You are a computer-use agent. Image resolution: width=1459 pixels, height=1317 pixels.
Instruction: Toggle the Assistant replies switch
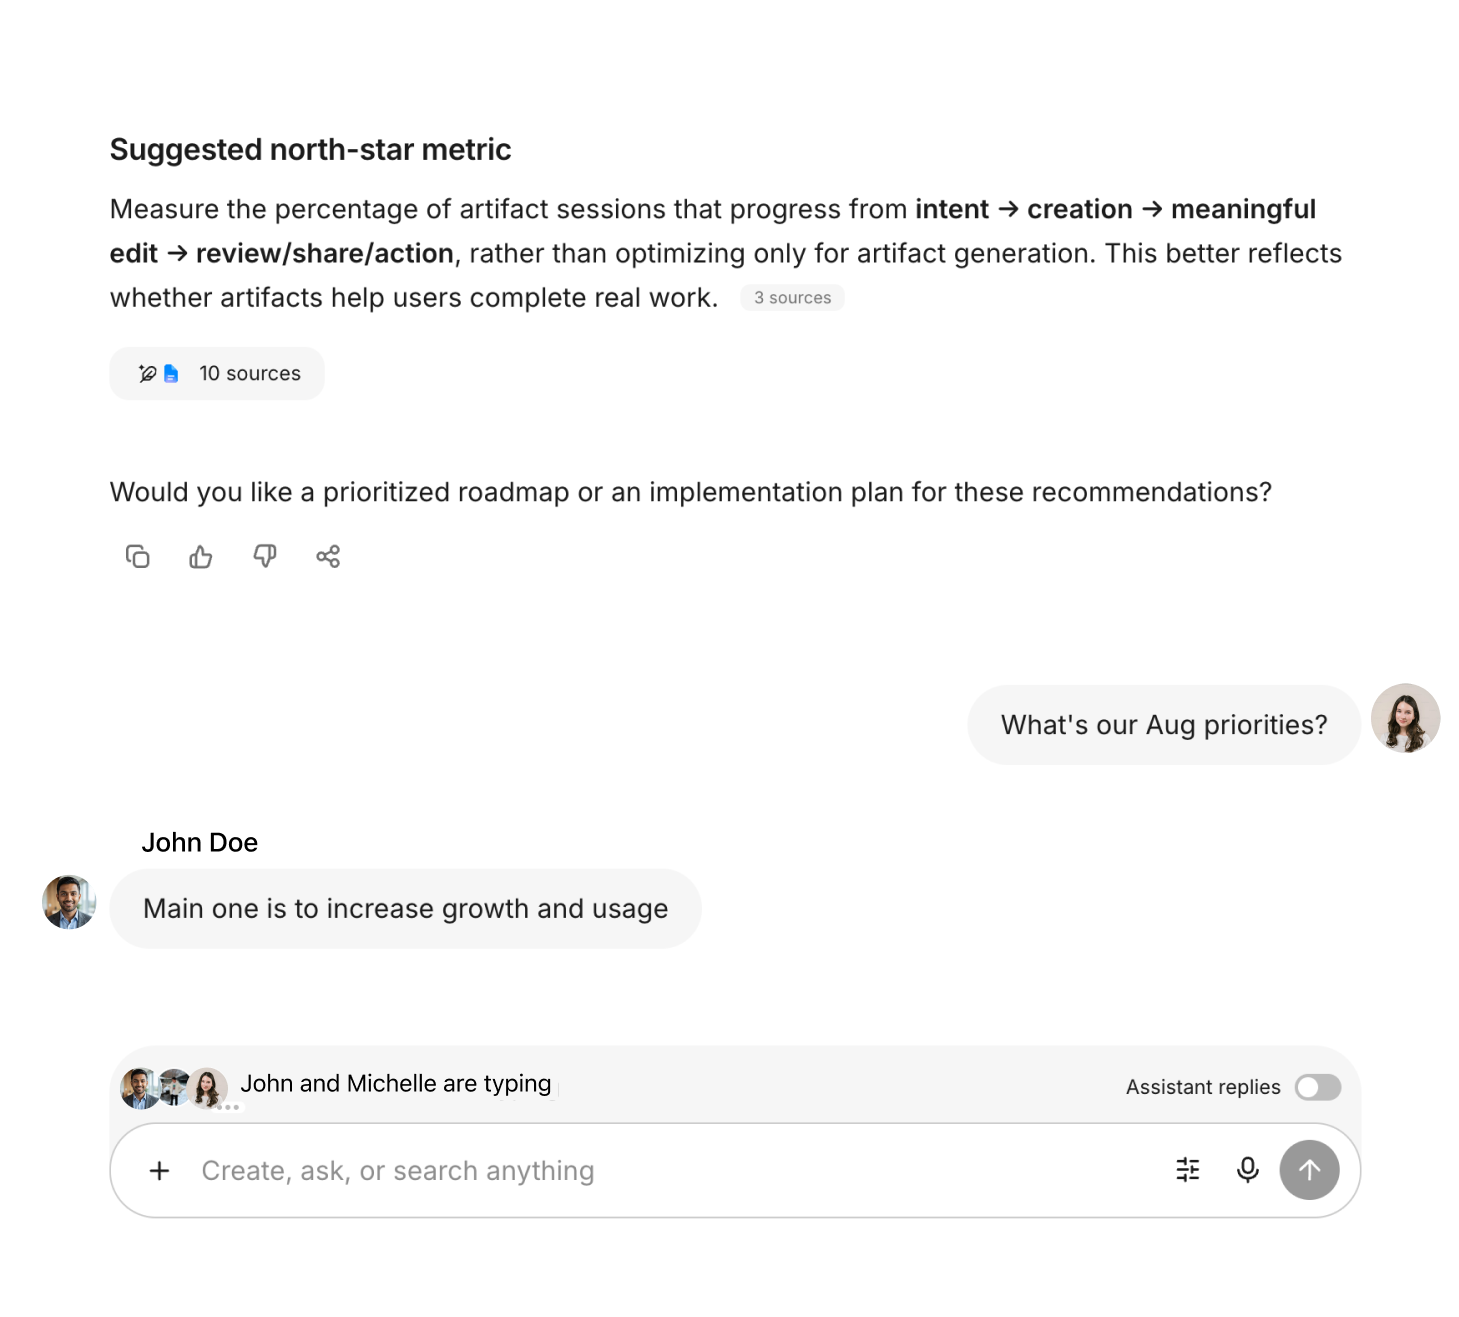click(1318, 1087)
